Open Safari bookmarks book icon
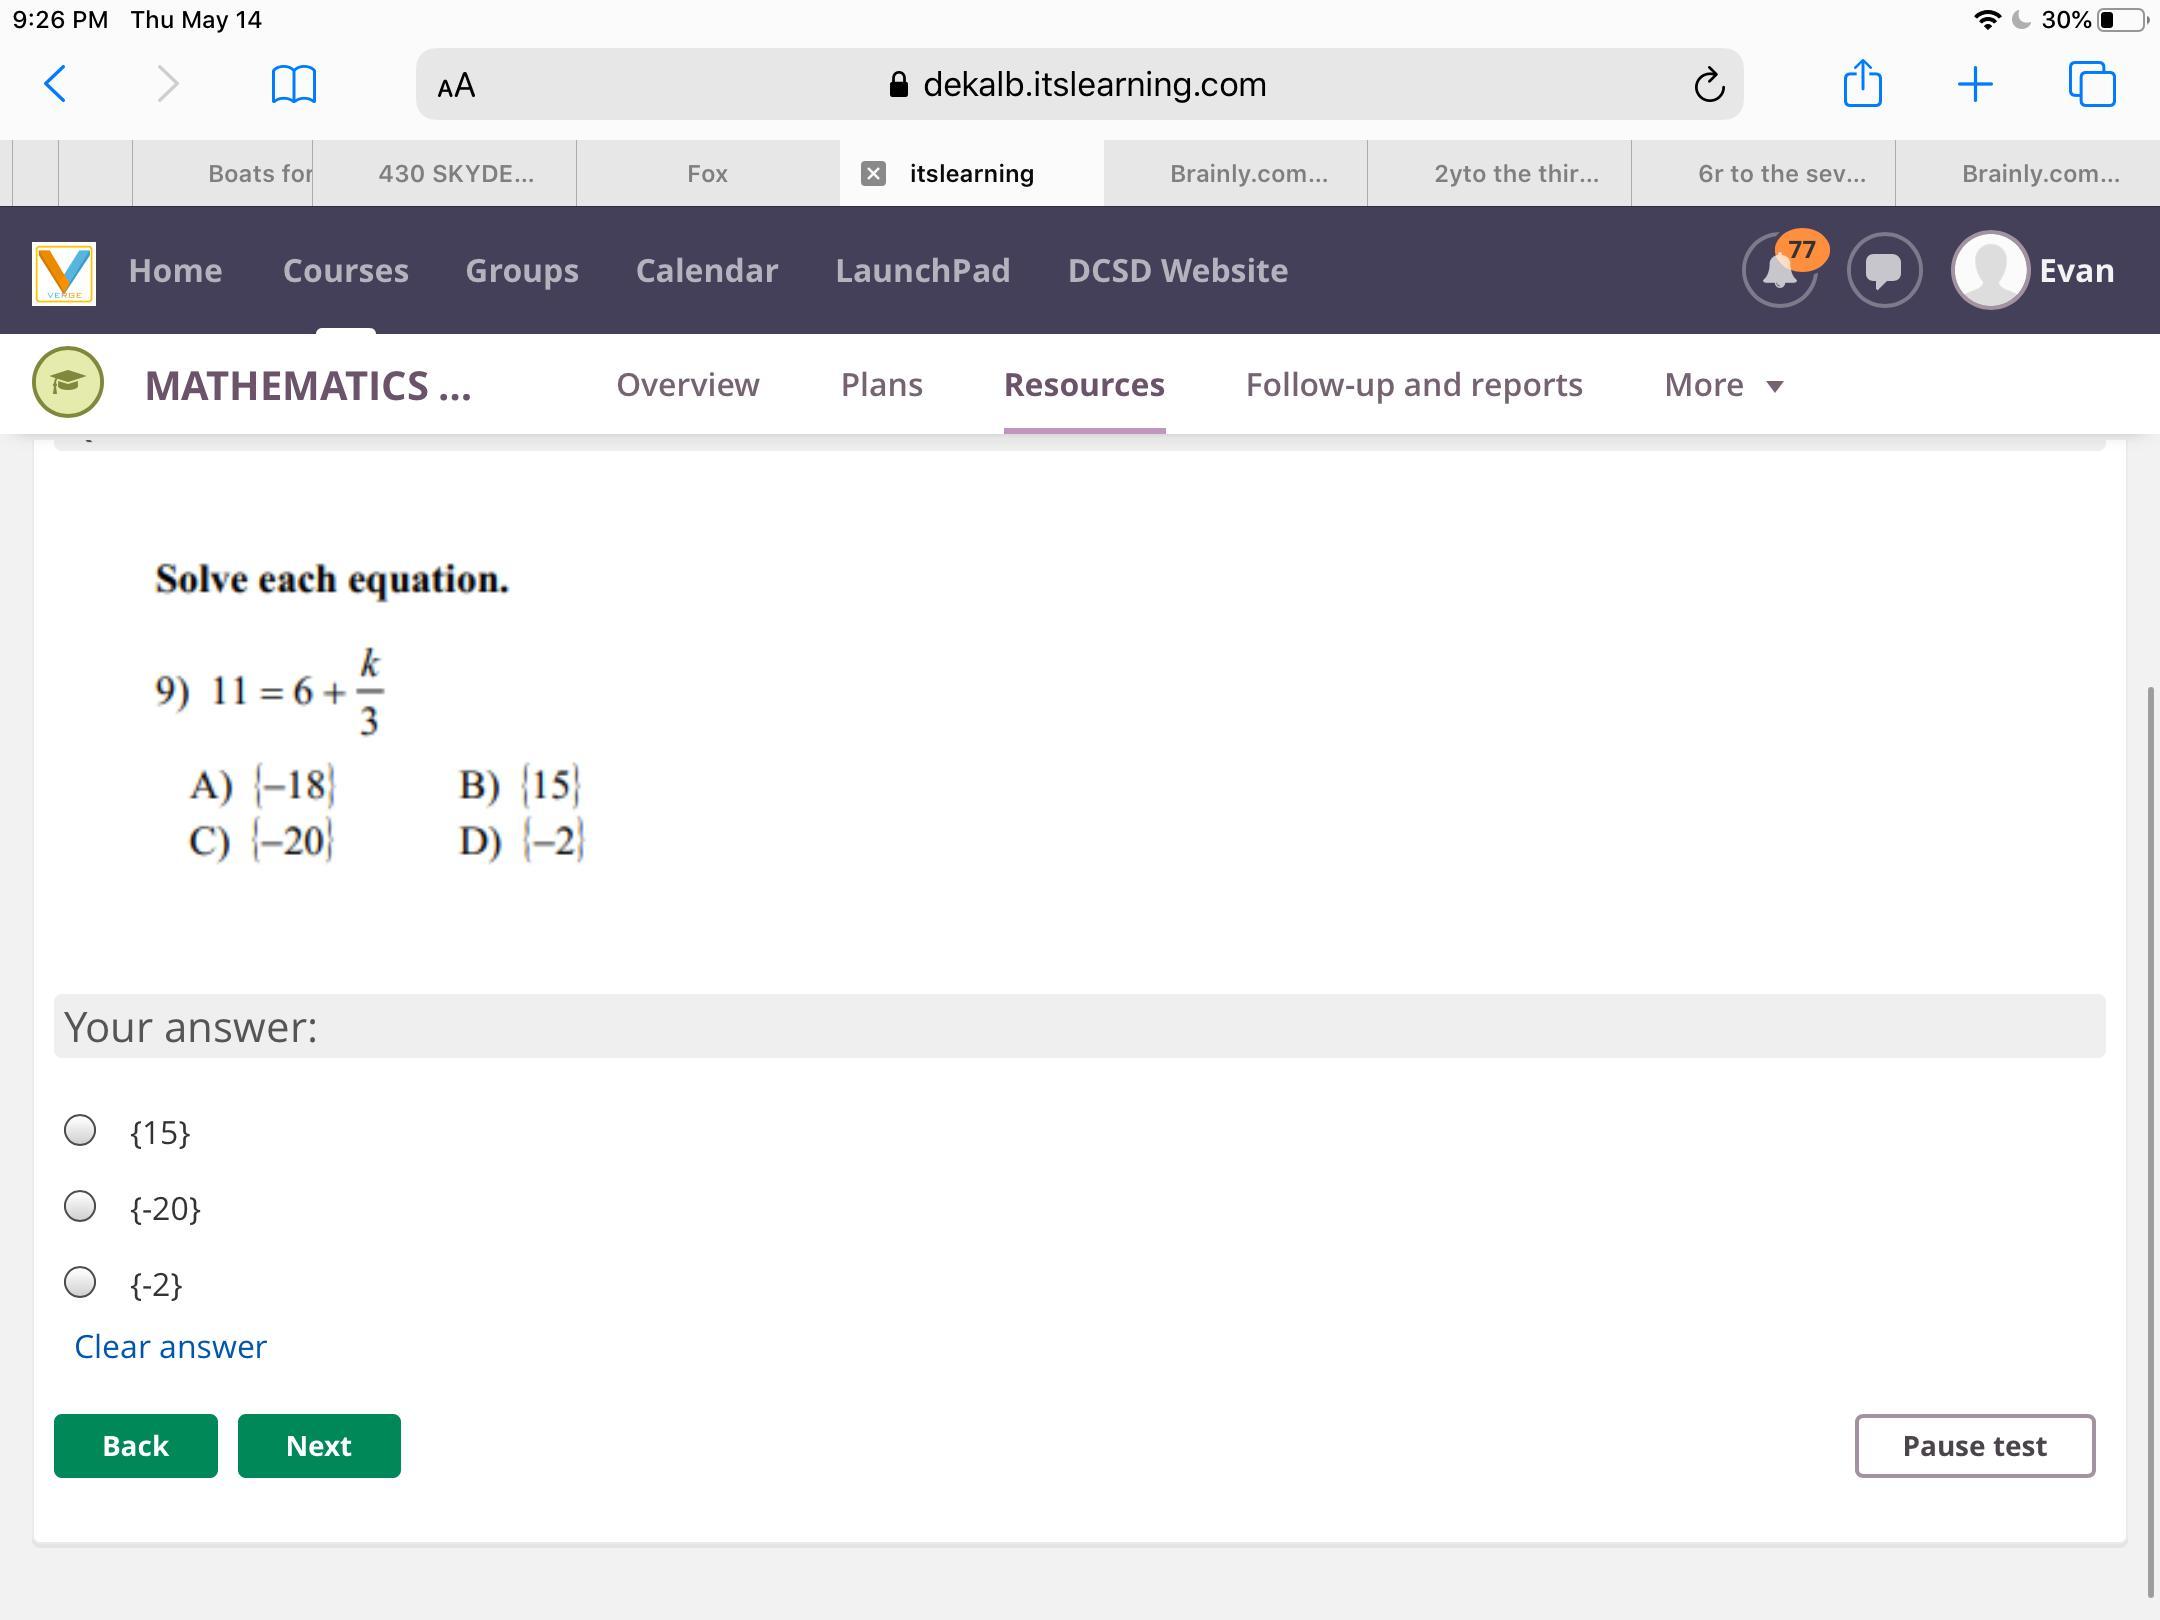The height and width of the screenshot is (1620, 2160). point(293,84)
